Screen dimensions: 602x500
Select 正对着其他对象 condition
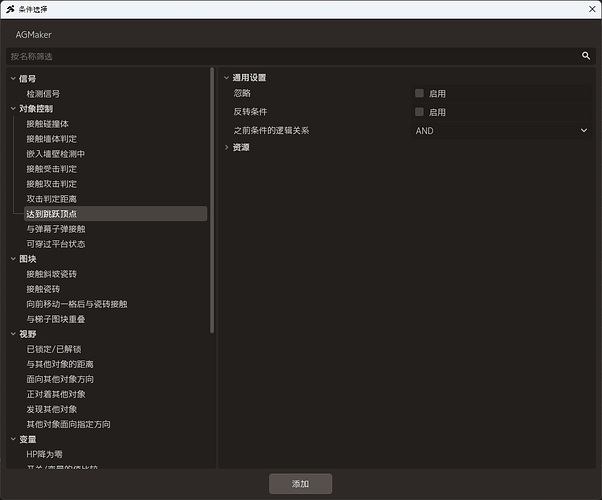[x=56, y=394]
